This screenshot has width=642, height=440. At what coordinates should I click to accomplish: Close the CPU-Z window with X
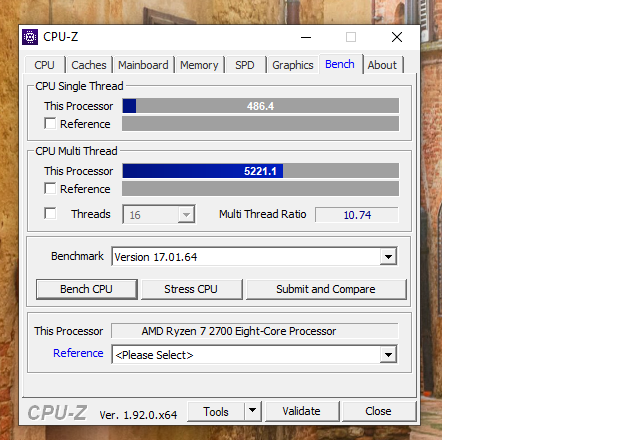coord(396,37)
